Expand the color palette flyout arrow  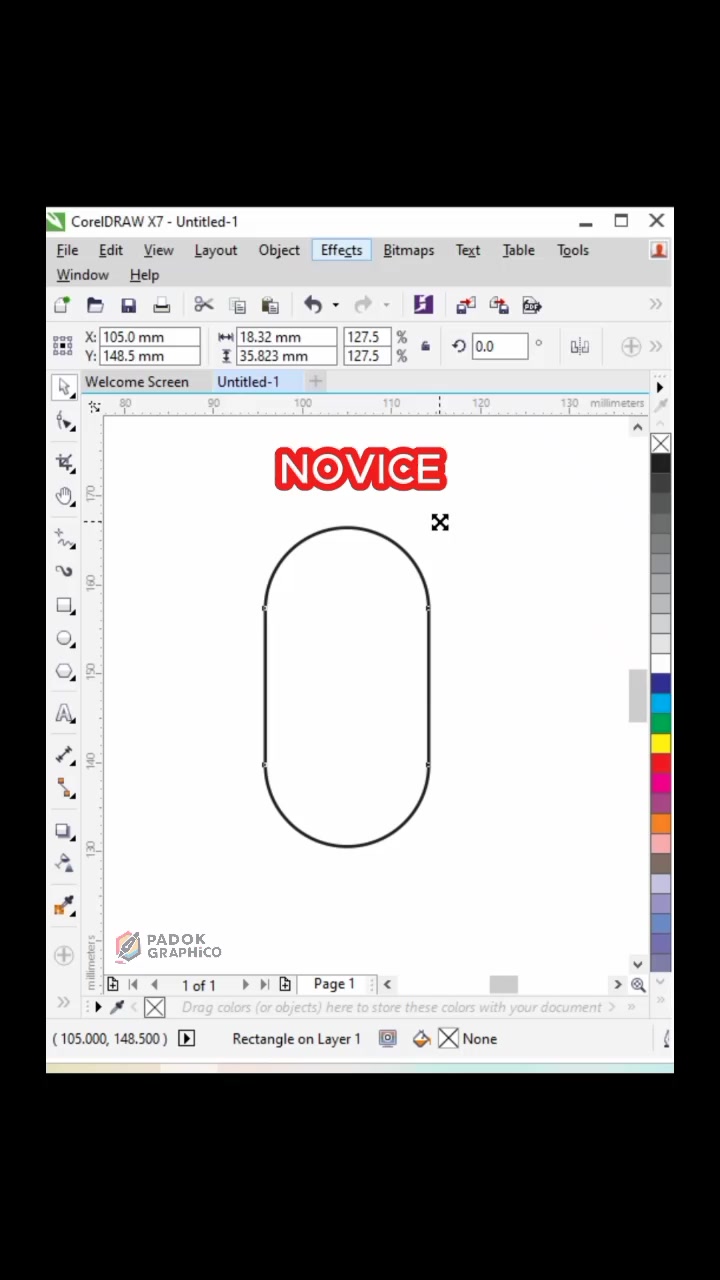[x=660, y=387]
